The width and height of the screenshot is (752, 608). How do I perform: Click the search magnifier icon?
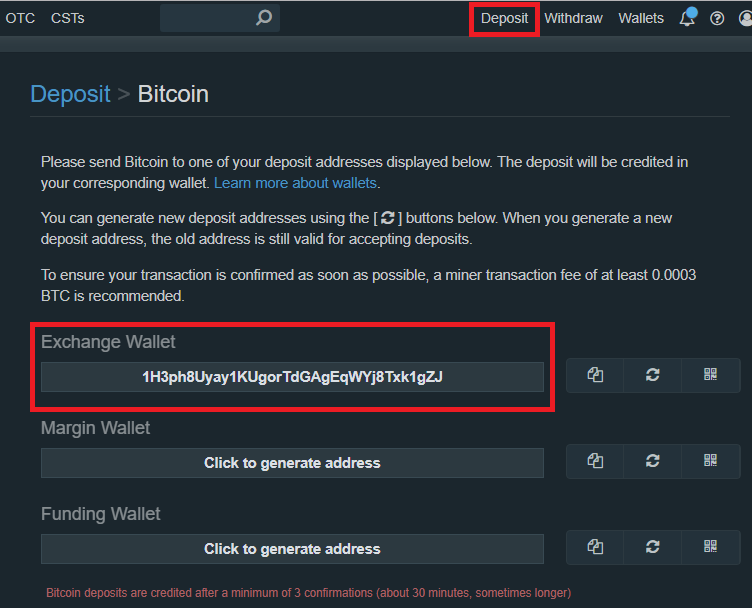(x=264, y=18)
